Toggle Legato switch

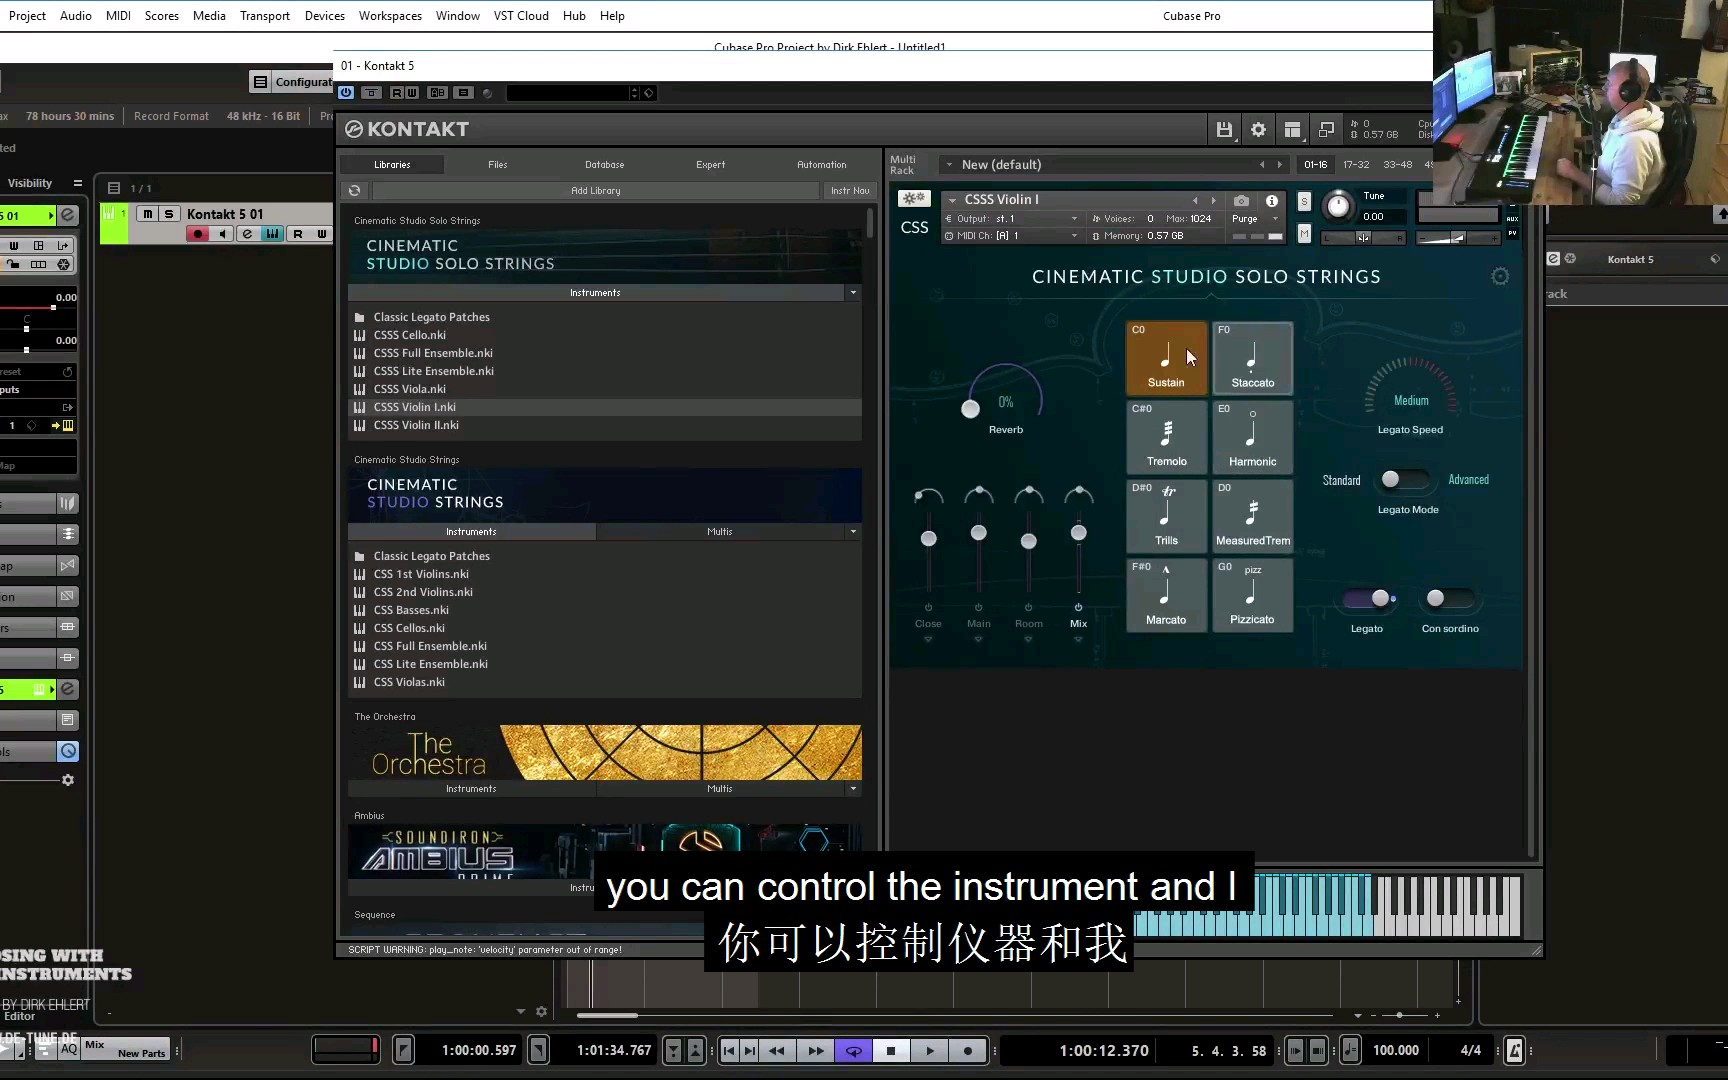click(1369, 598)
